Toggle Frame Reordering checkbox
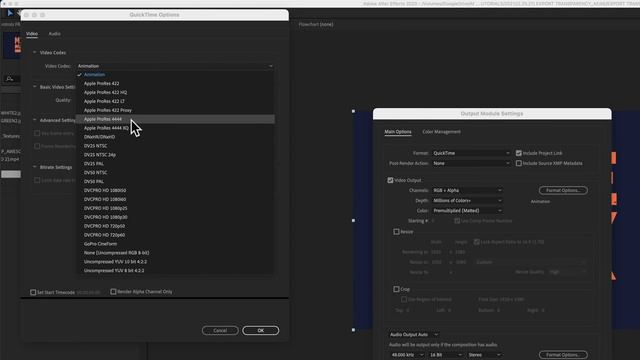Screen dimensions: 640x360 click(x=37, y=146)
